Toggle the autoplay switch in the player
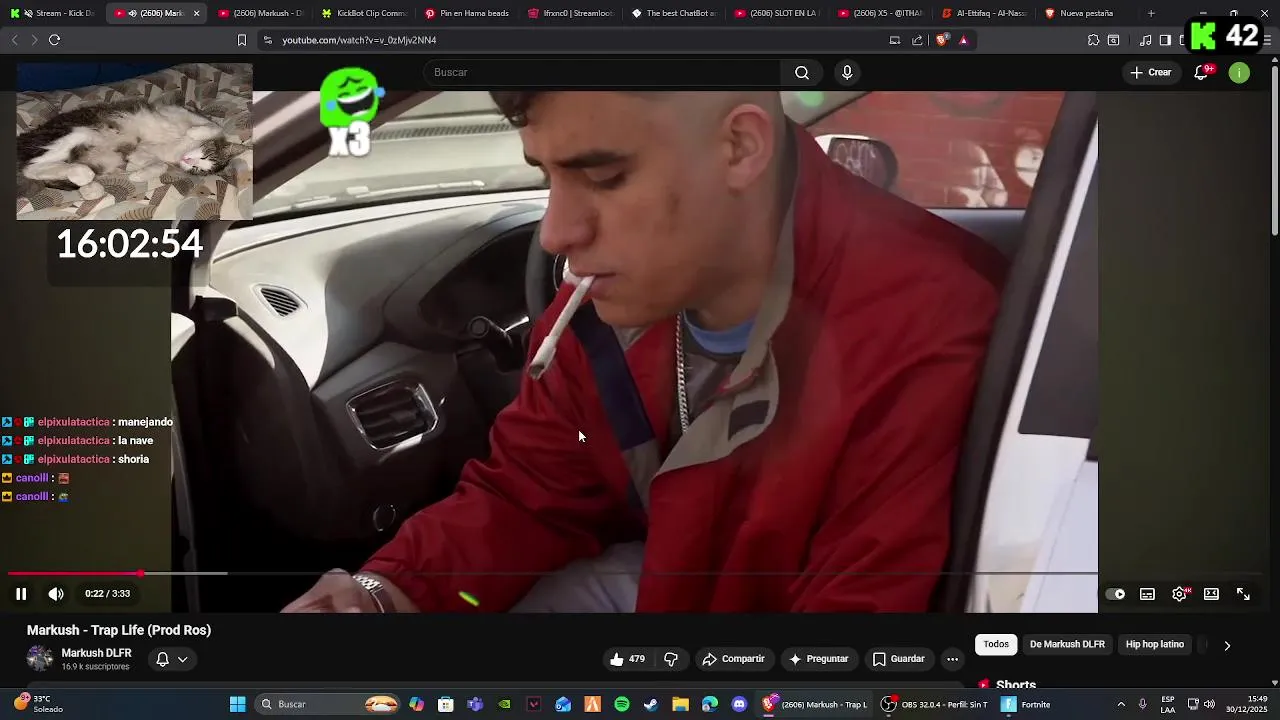The image size is (1280, 720). point(1116,594)
